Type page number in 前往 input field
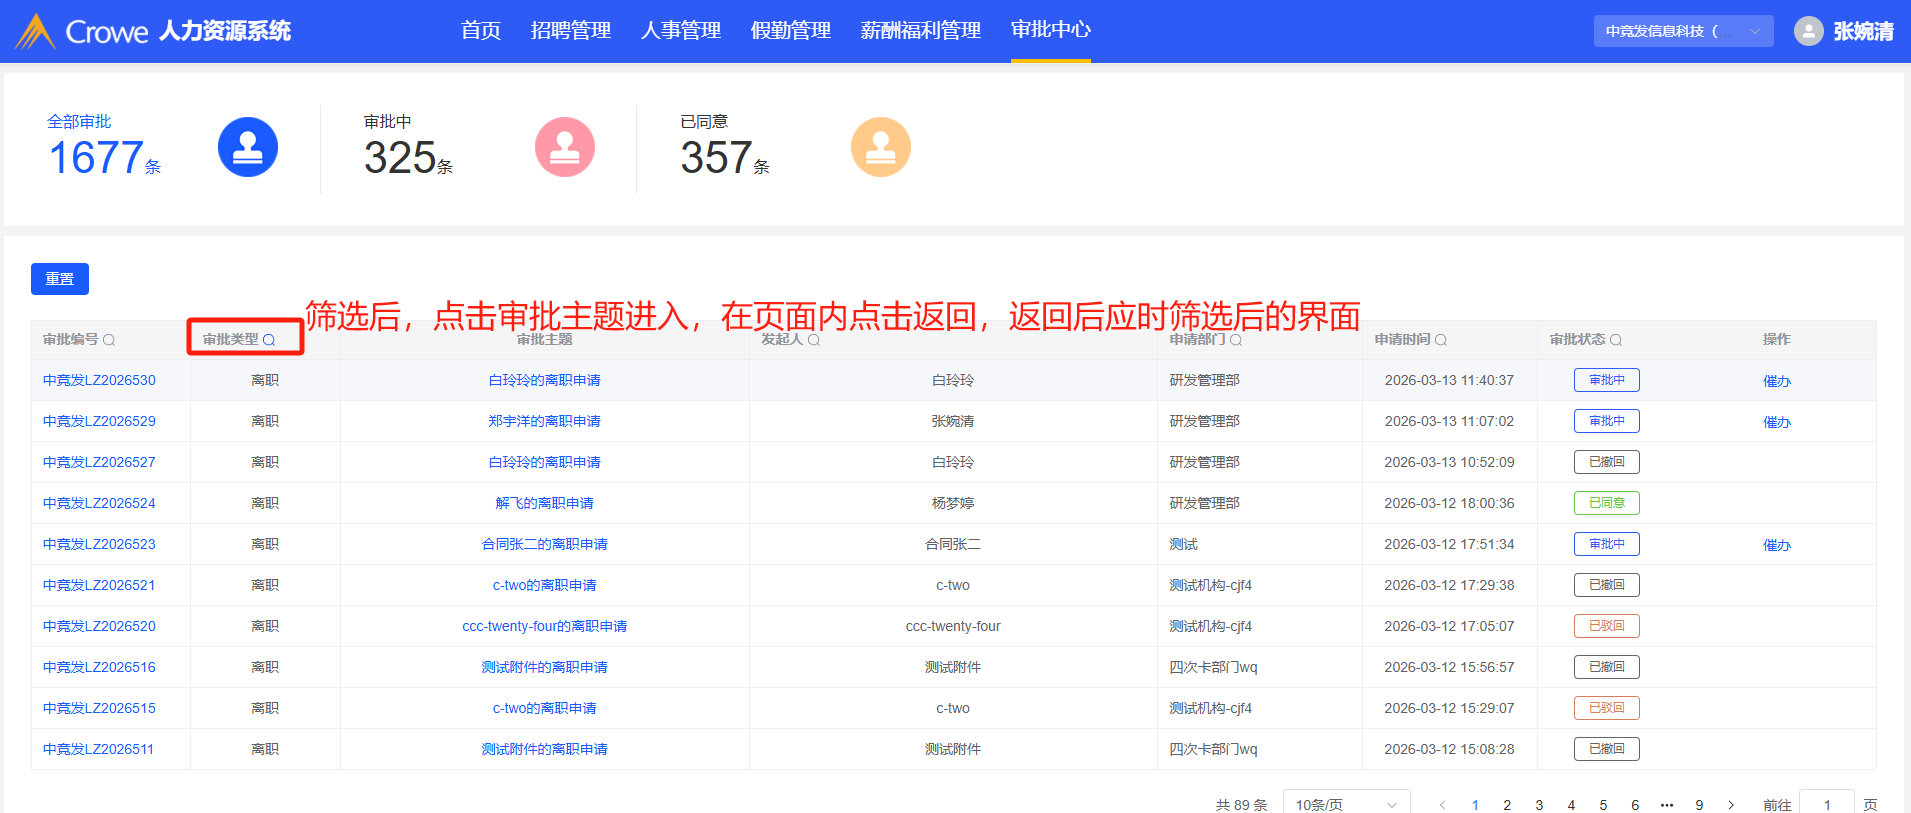Viewport: 1911px width, 813px height. point(1826,802)
